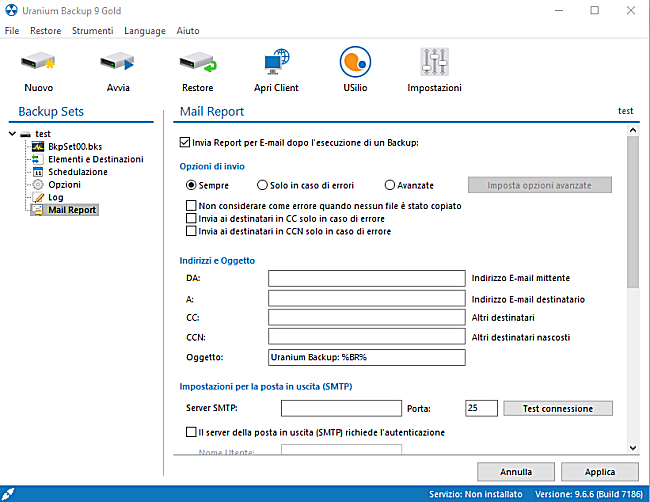Open the USilio icon
Screen dimensions: 650x502
click(355, 62)
